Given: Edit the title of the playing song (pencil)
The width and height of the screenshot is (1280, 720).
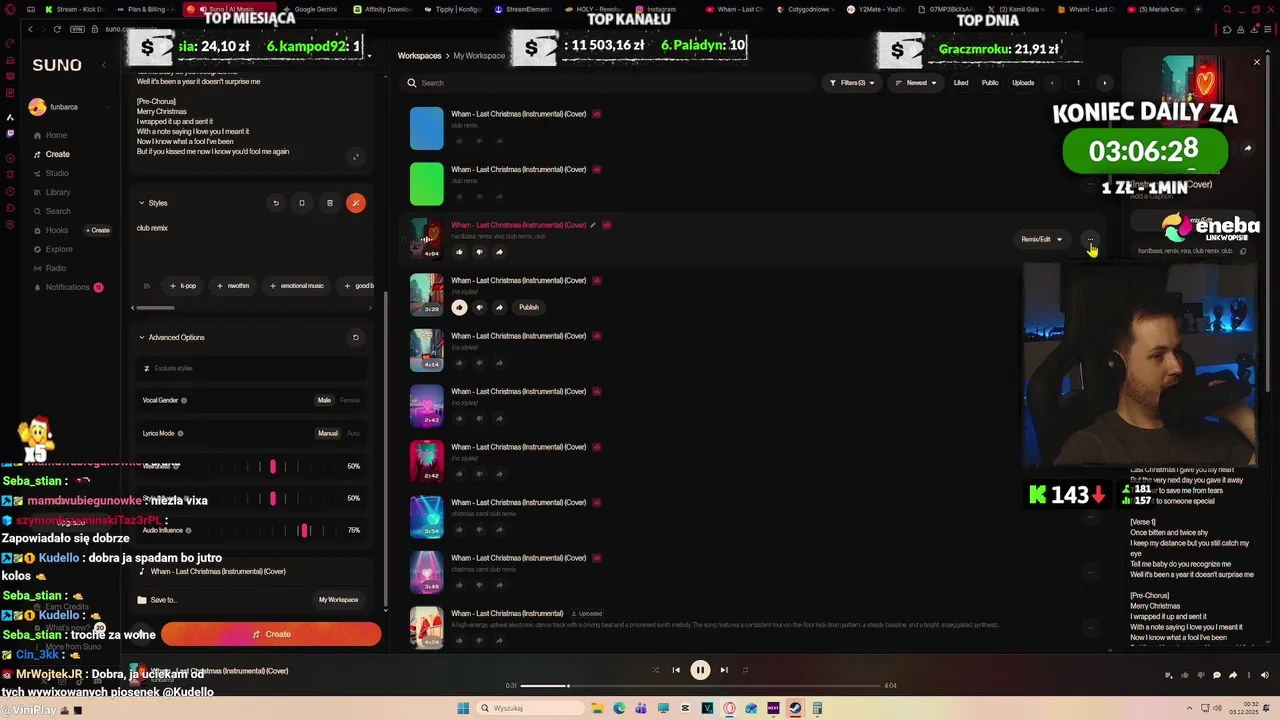Looking at the screenshot, I should point(593,225).
